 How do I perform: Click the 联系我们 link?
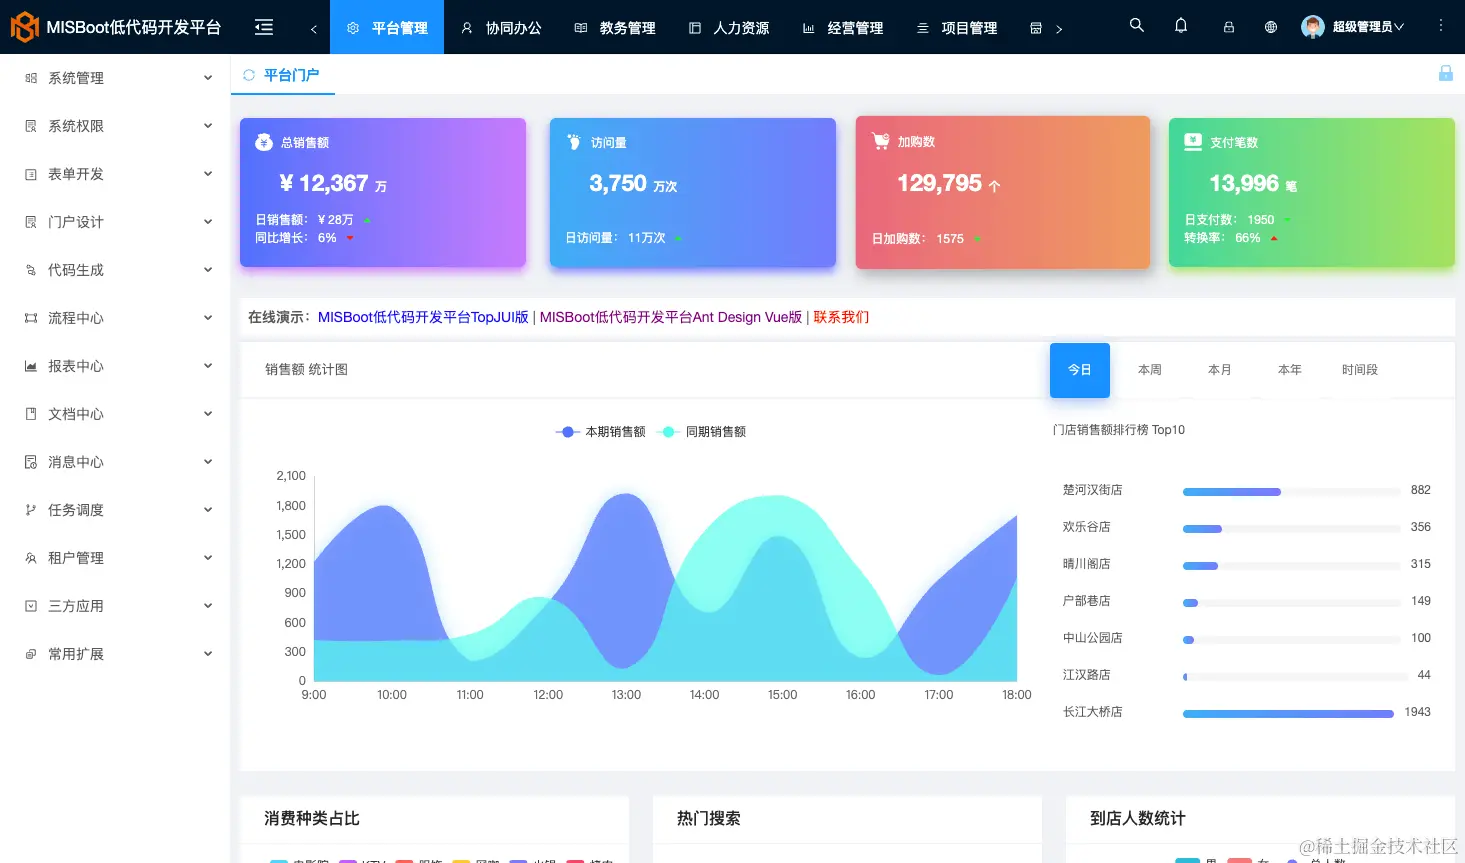tap(841, 317)
